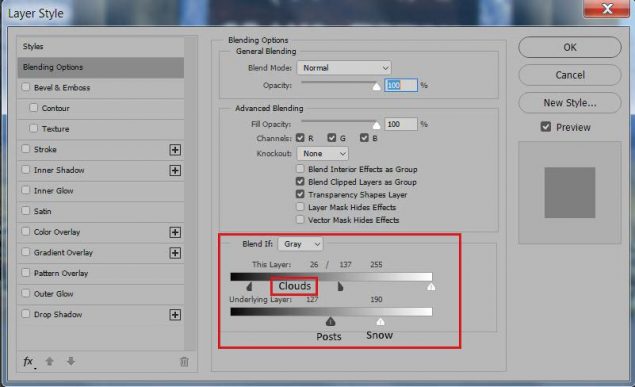The height and width of the screenshot is (387, 635).
Task: Uncheck Transparency Shapes Layer
Action: tap(300, 194)
